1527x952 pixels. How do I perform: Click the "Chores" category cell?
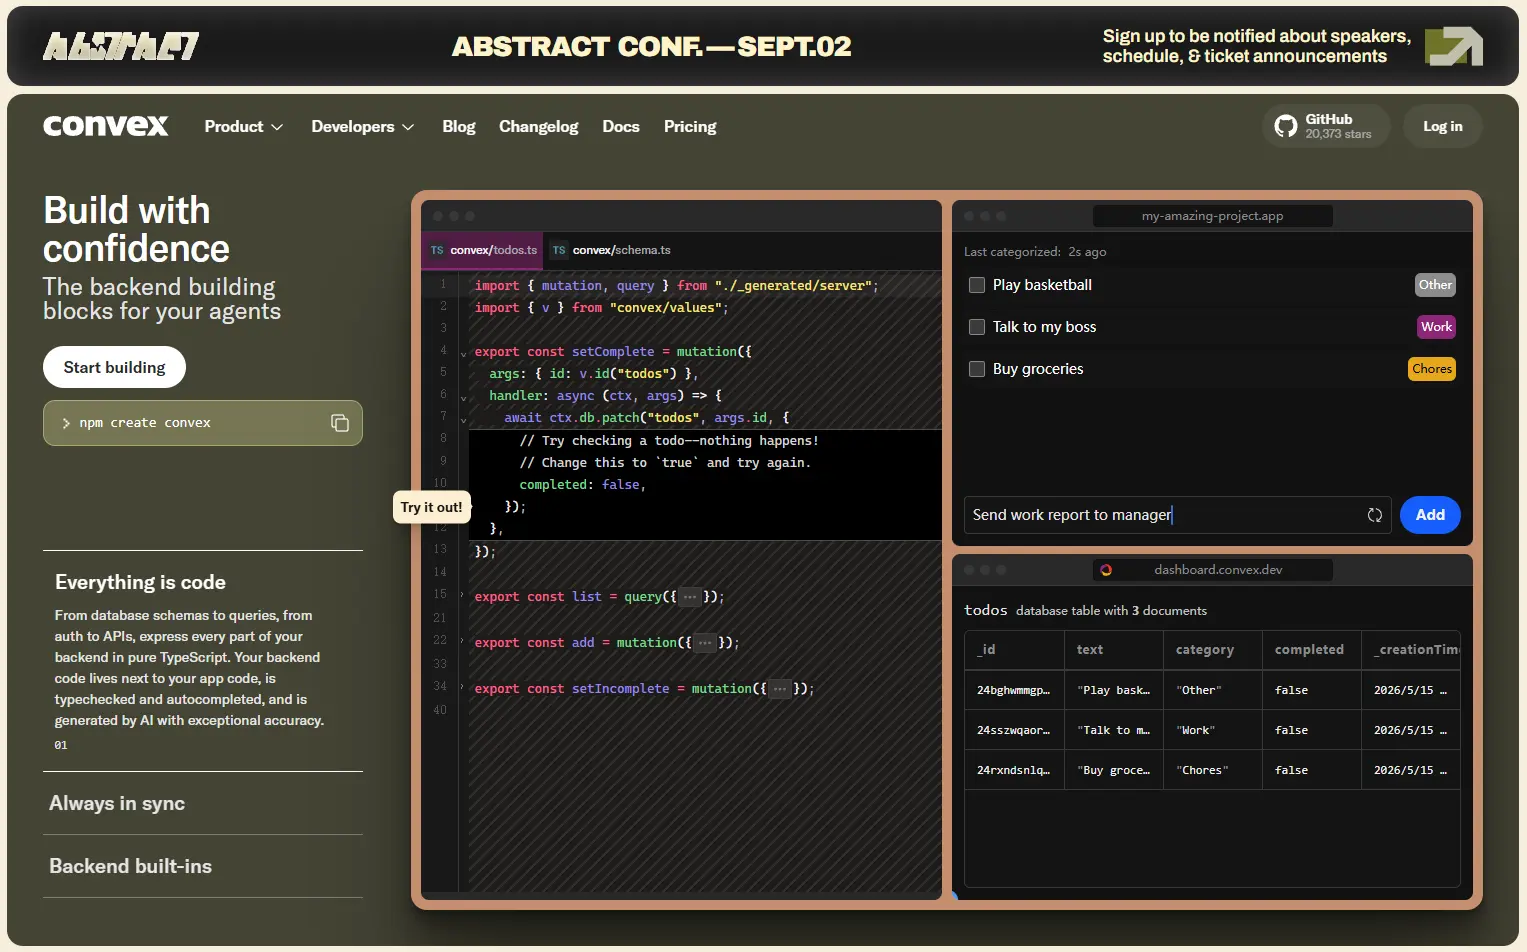pyautogui.click(x=1213, y=770)
